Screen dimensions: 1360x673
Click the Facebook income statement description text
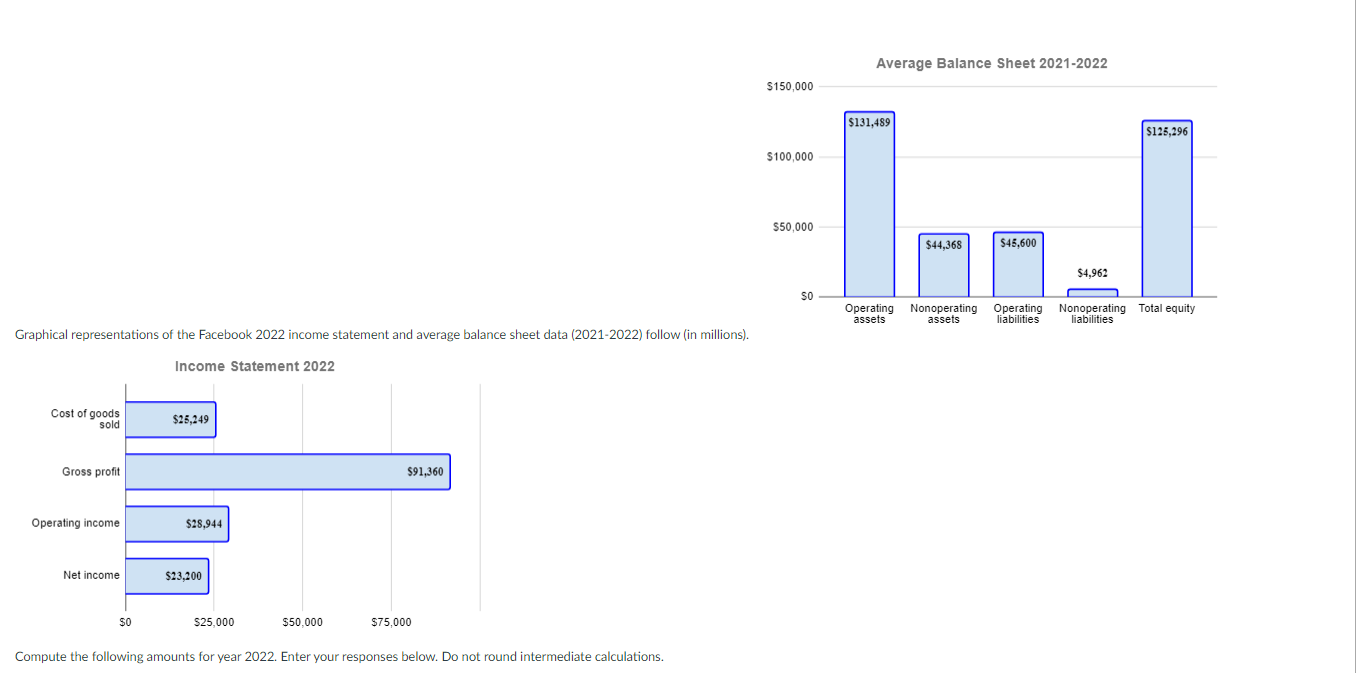point(382,334)
